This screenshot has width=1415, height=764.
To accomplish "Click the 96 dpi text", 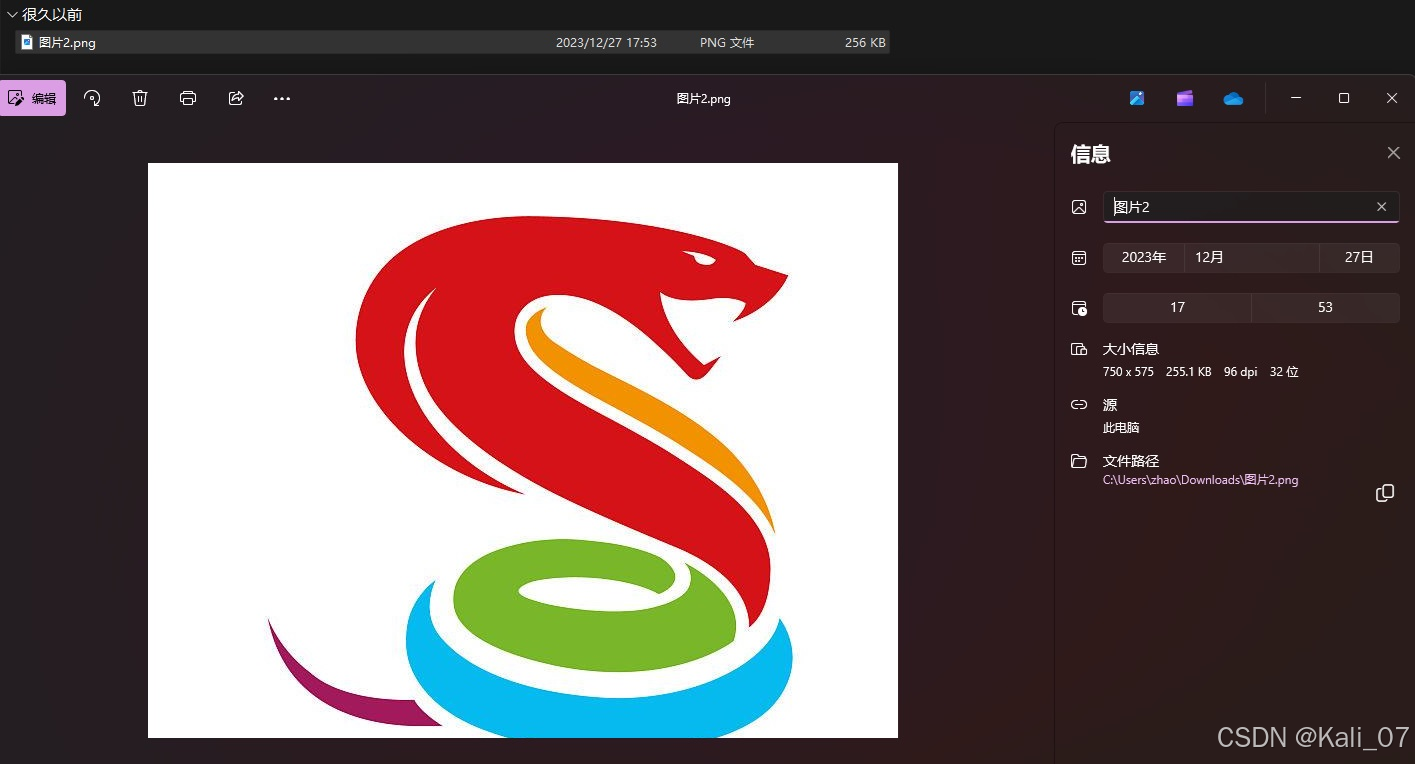I will [x=1240, y=371].
